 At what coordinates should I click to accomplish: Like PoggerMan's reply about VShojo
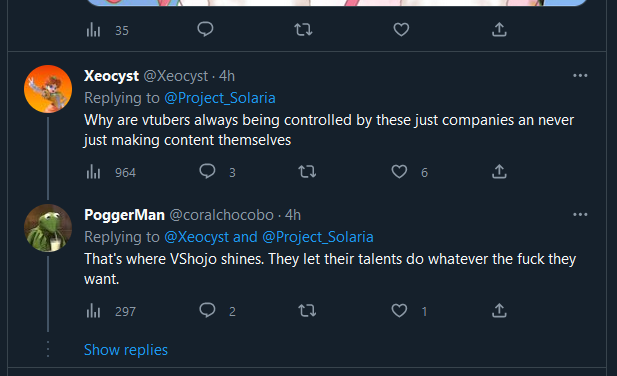[x=399, y=311]
